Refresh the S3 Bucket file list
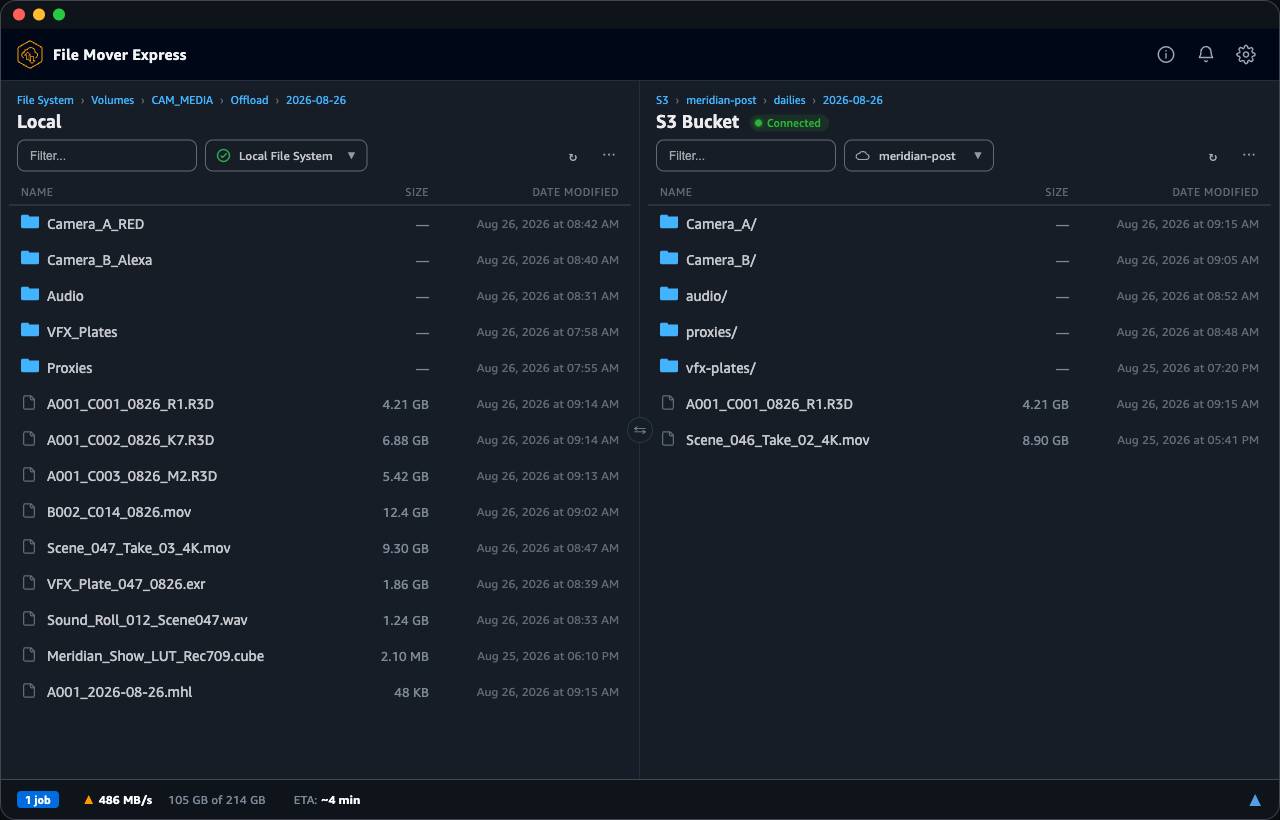Viewport: 1280px width, 820px height. (x=1213, y=156)
